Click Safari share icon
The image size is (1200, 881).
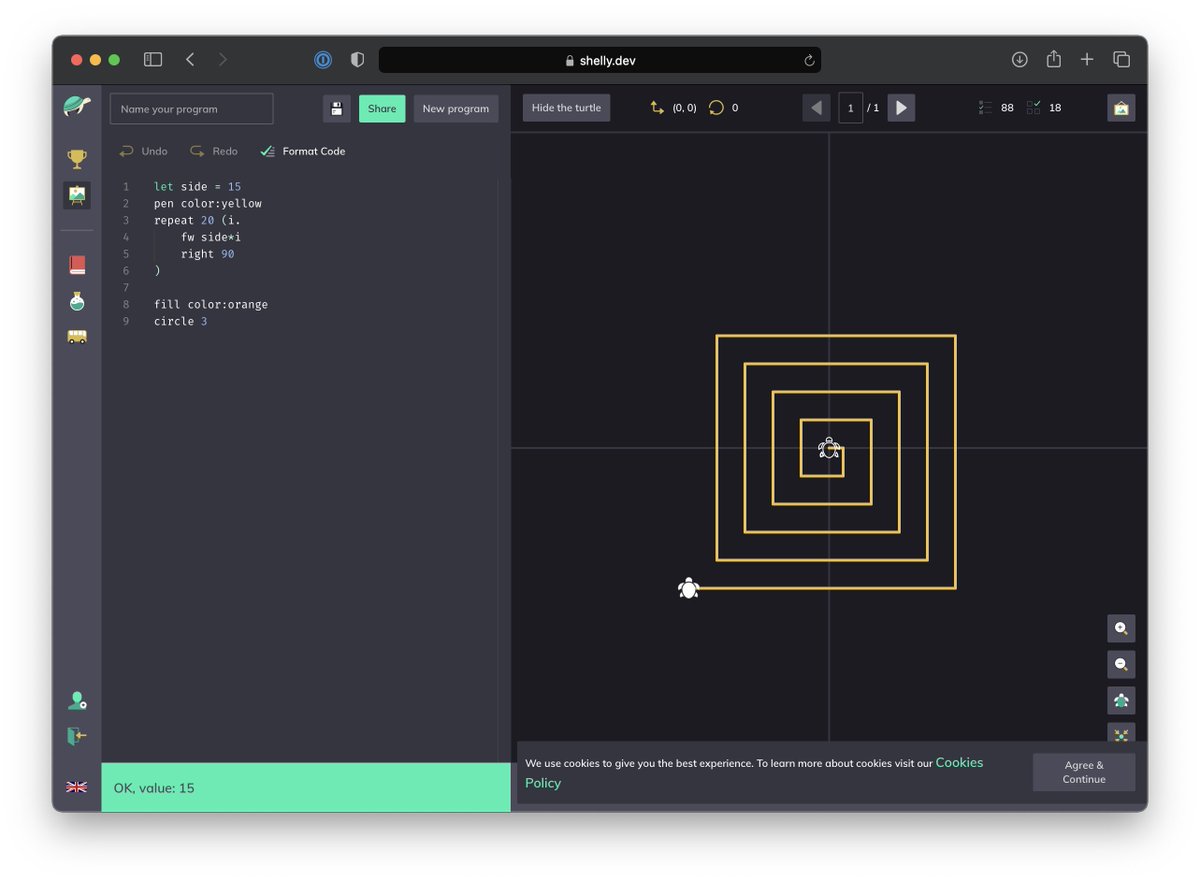1054,59
